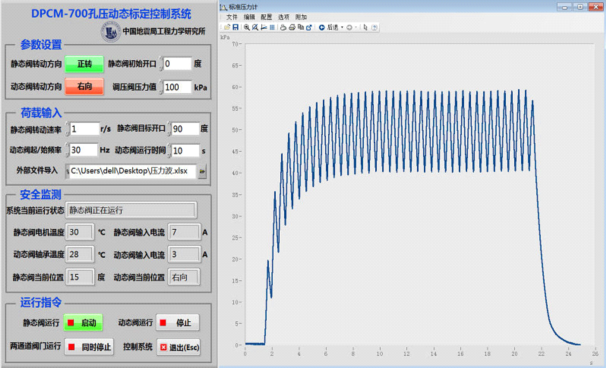Open the 附加 menu
This screenshot has height=368, width=606.
tap(301, 17)
